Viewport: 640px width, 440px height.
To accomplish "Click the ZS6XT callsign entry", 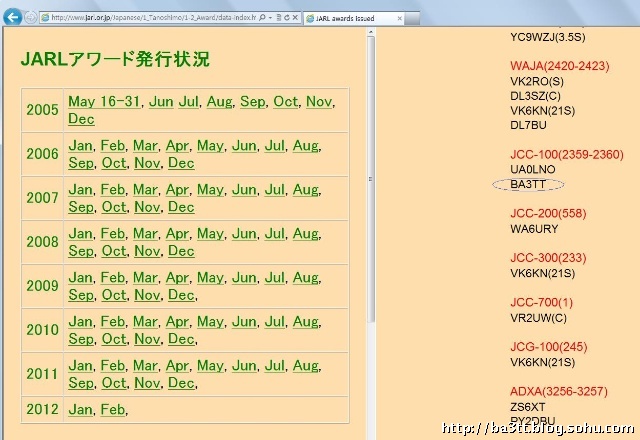I will [x=528, y=407].
